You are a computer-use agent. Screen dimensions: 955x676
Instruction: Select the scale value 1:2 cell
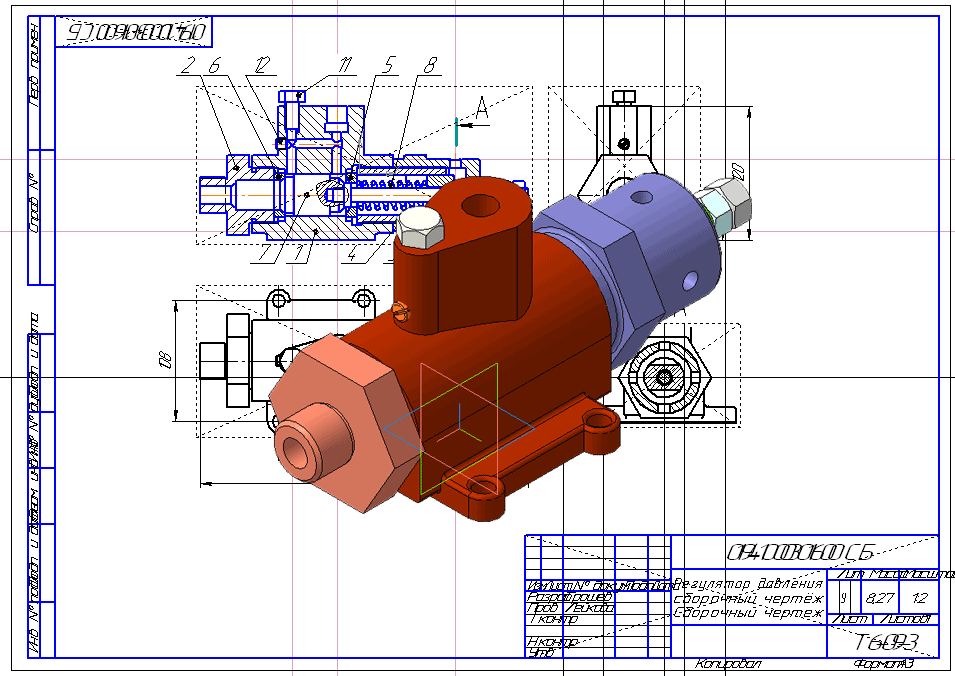tap(920, 599)
